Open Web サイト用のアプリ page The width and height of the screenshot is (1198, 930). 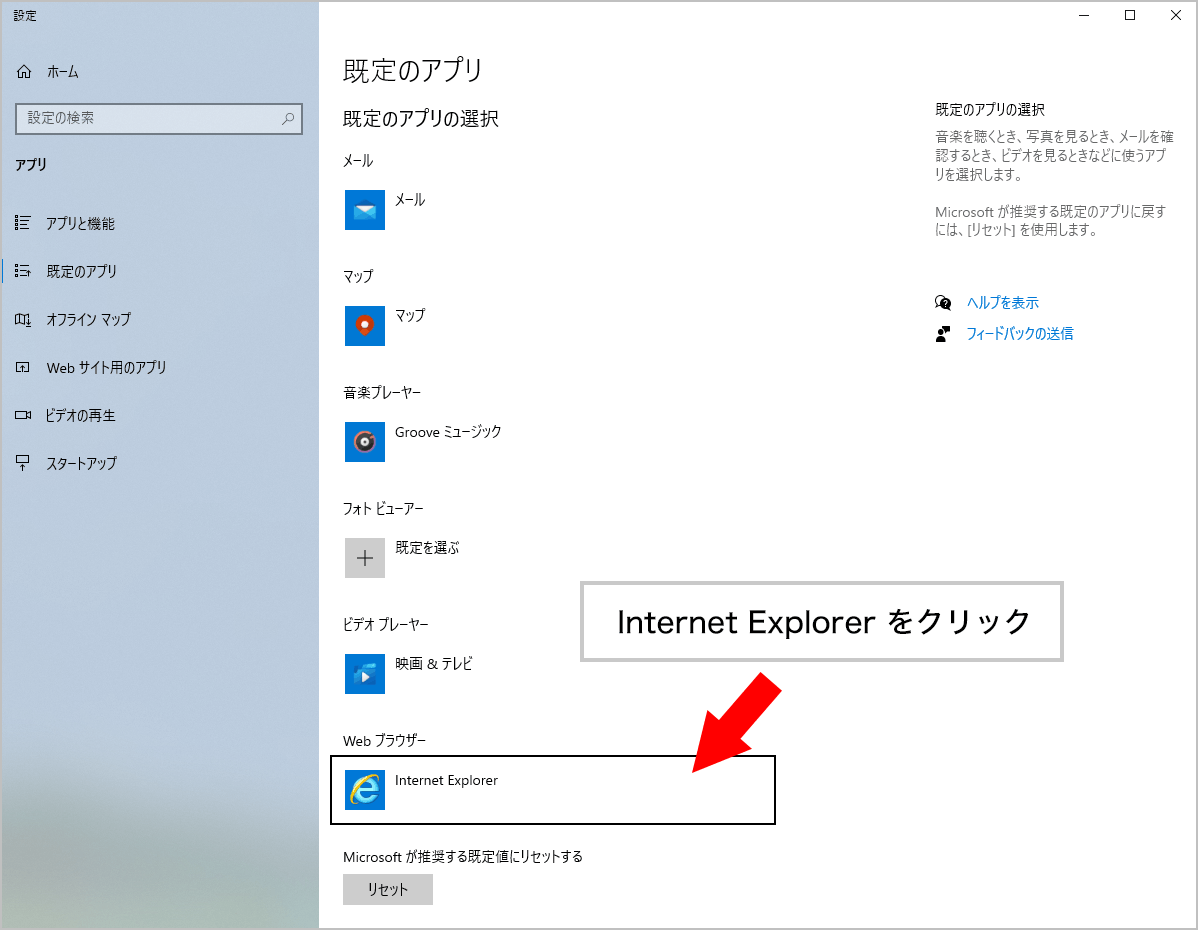106,368
